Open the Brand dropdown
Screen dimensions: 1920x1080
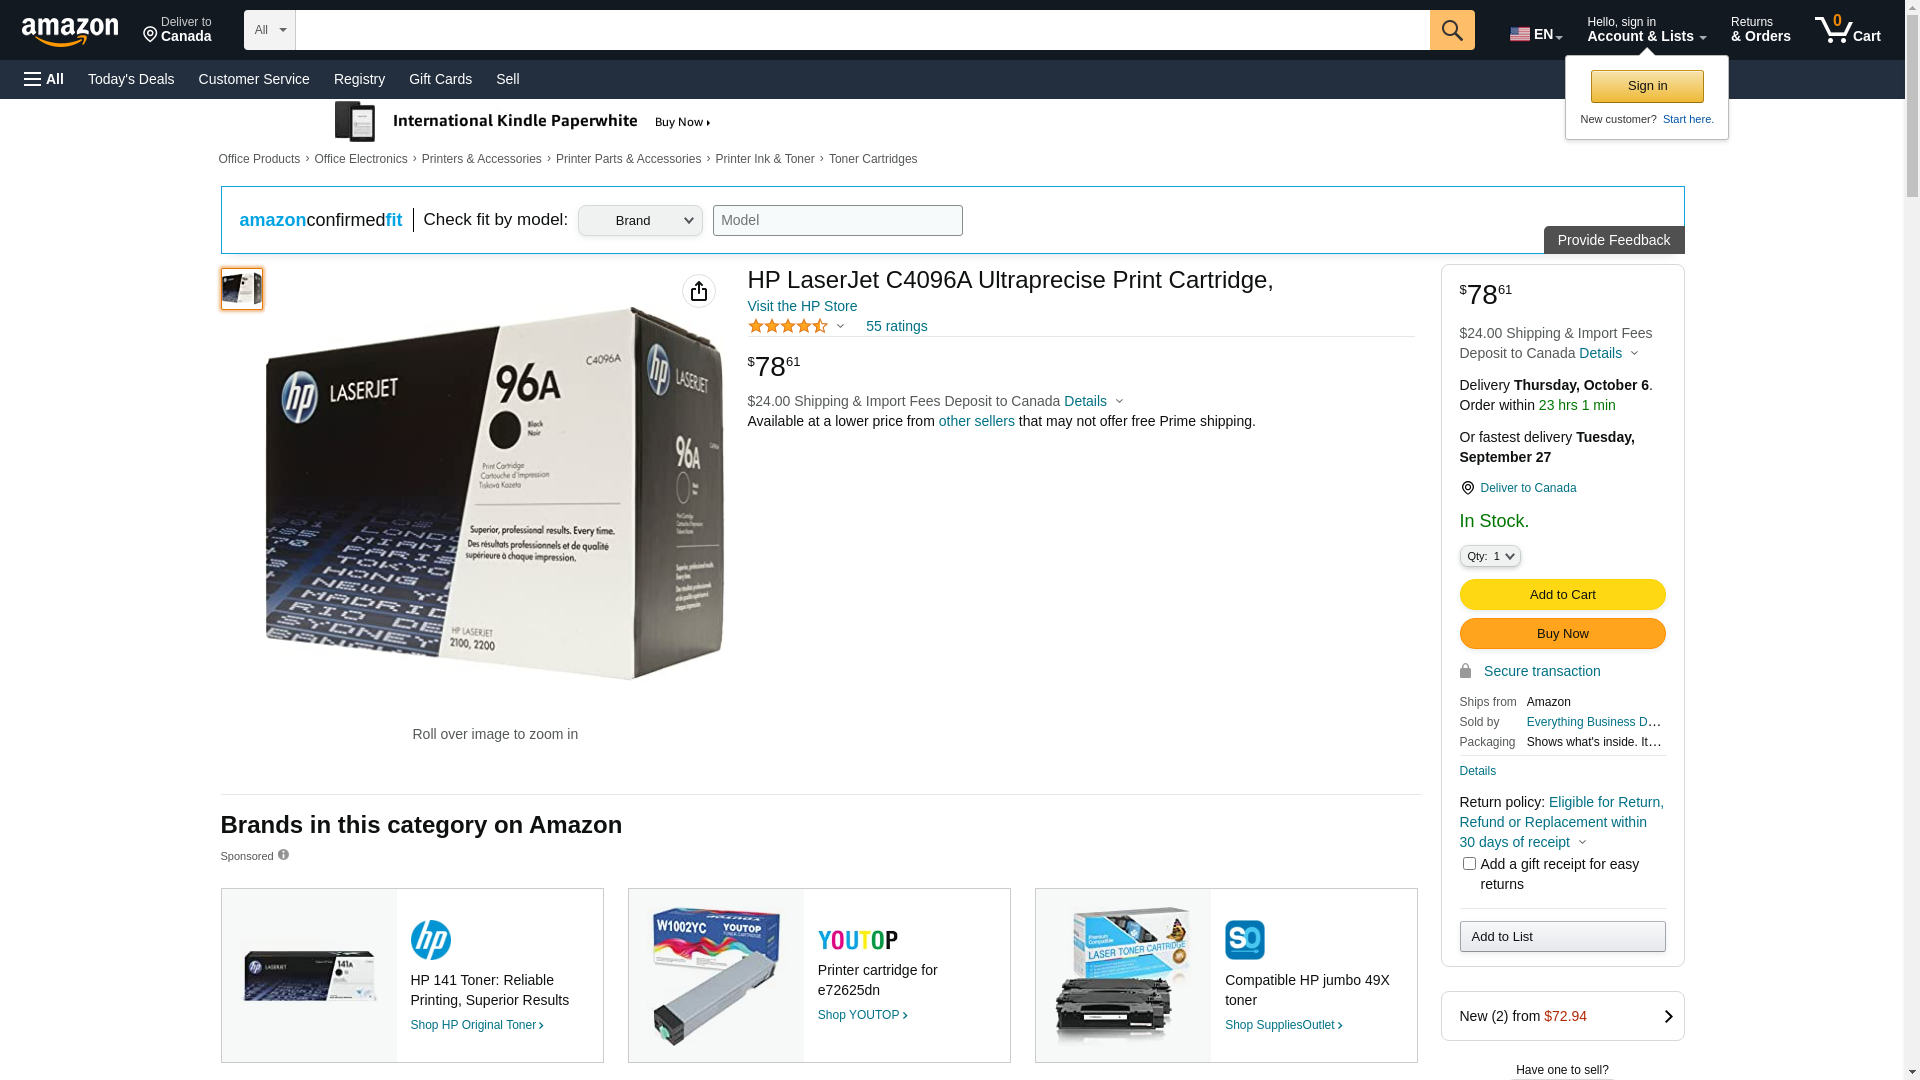coord(640,221)
